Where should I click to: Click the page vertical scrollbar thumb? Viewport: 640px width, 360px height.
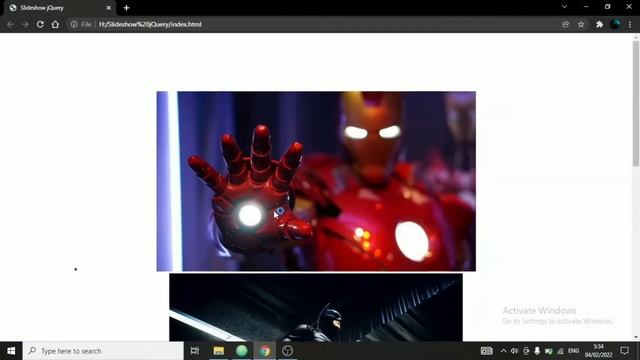coord(636,104)
